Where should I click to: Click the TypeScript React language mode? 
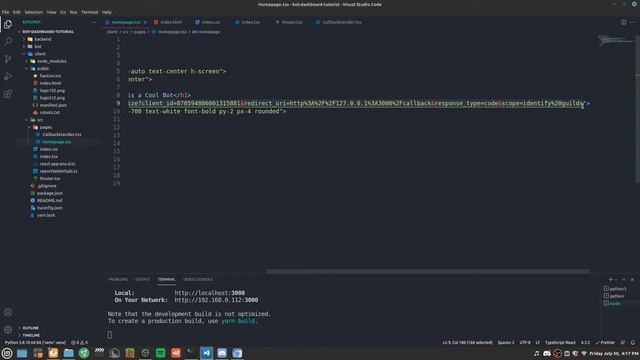[560, 342]
